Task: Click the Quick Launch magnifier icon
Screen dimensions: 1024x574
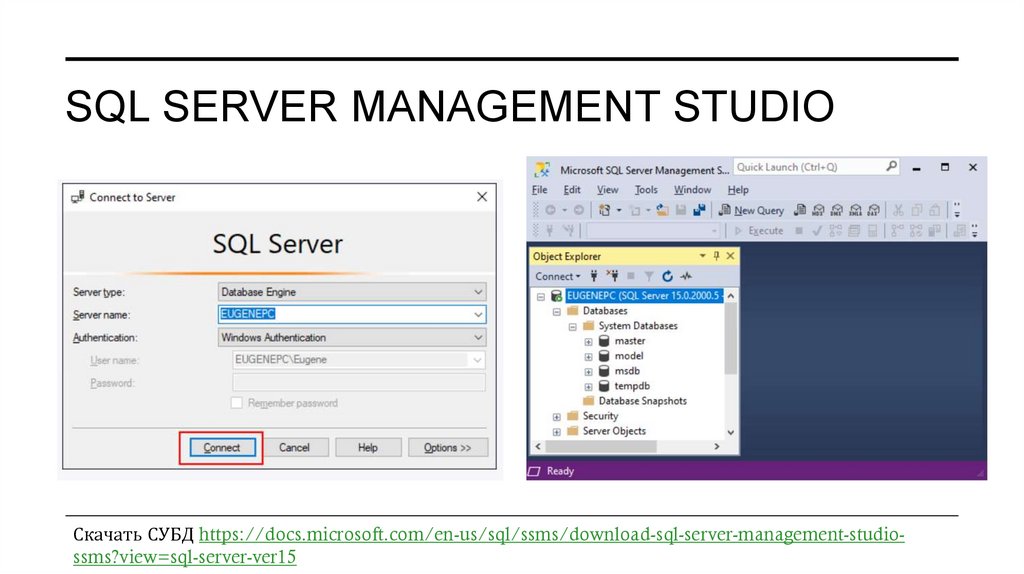Action: 891,167
